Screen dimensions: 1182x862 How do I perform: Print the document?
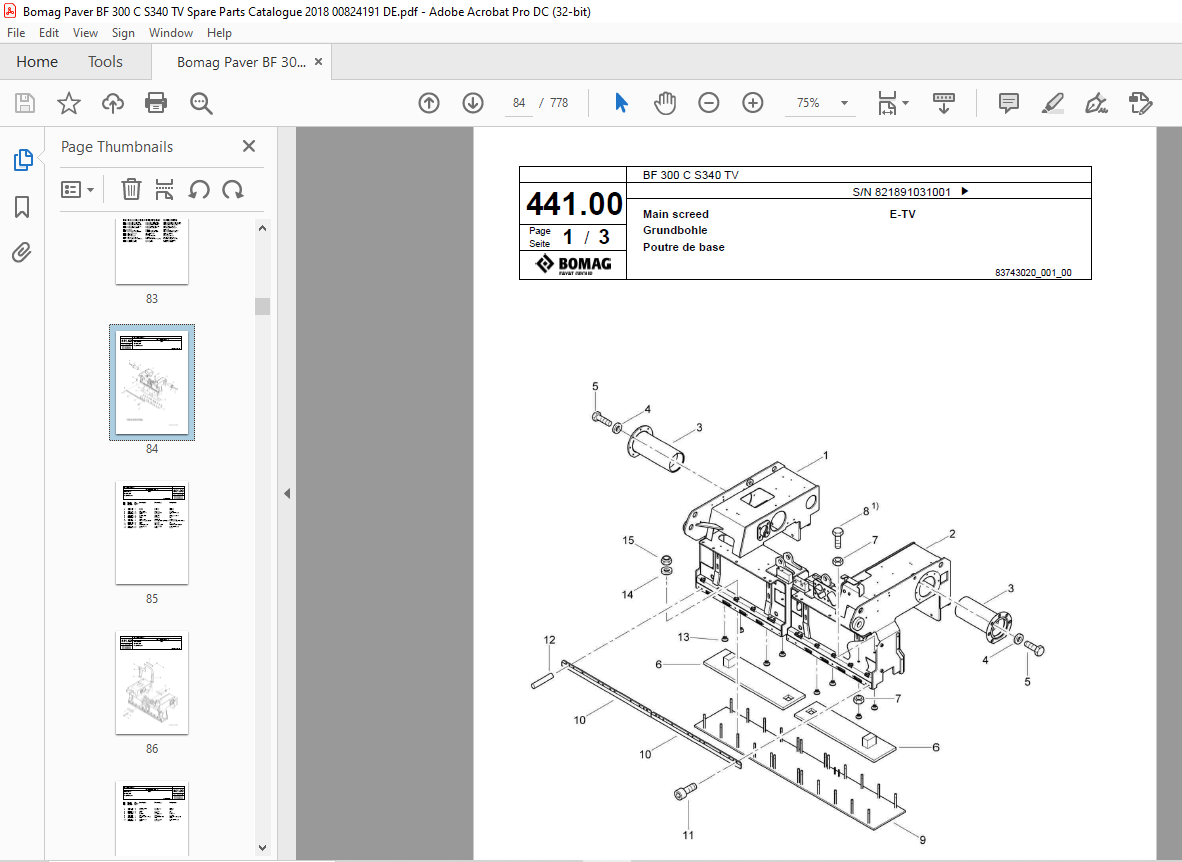[x=156, y=103]
